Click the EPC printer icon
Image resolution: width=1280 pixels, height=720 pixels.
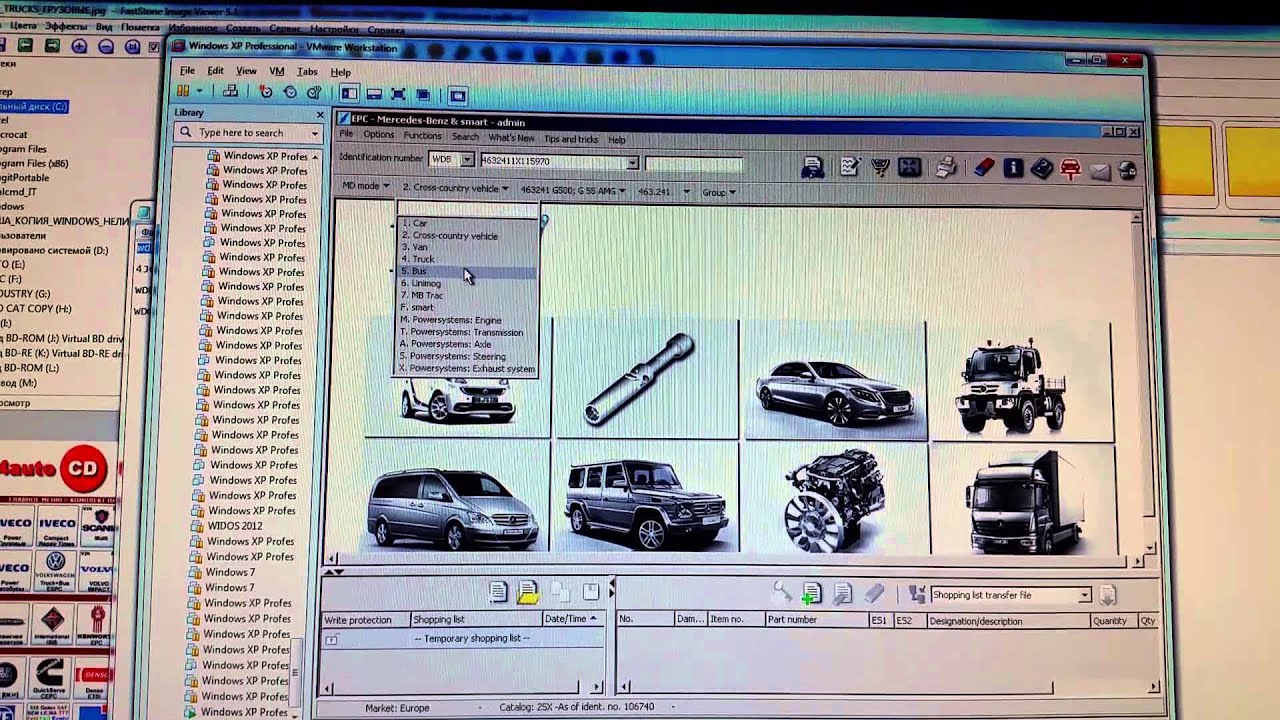click(946, 168)
